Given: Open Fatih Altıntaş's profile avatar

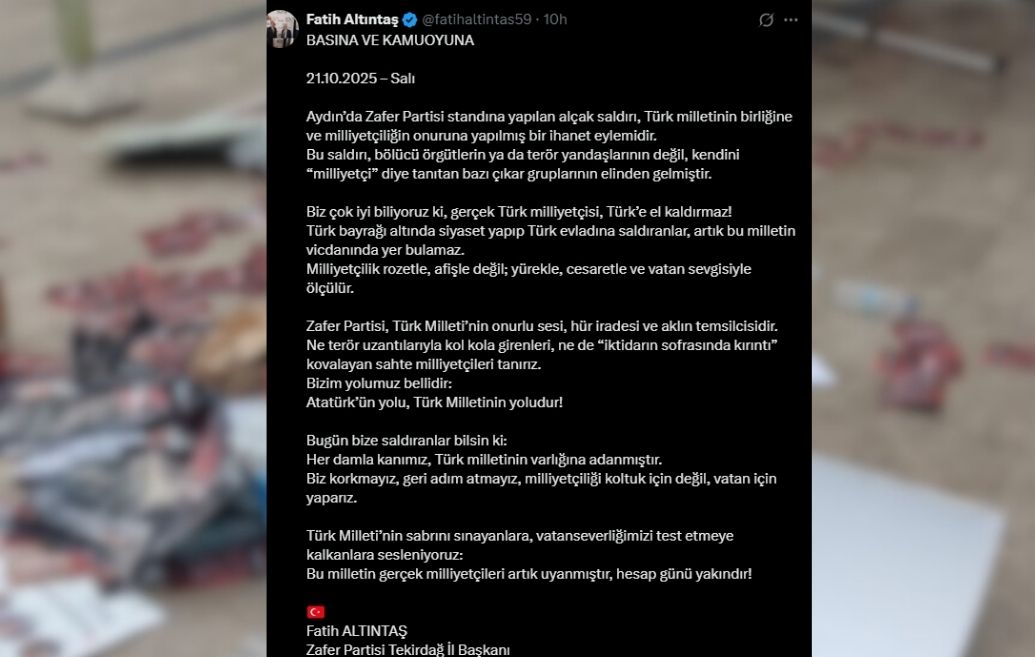Looking at the screenshot, I should coord(283,28).
